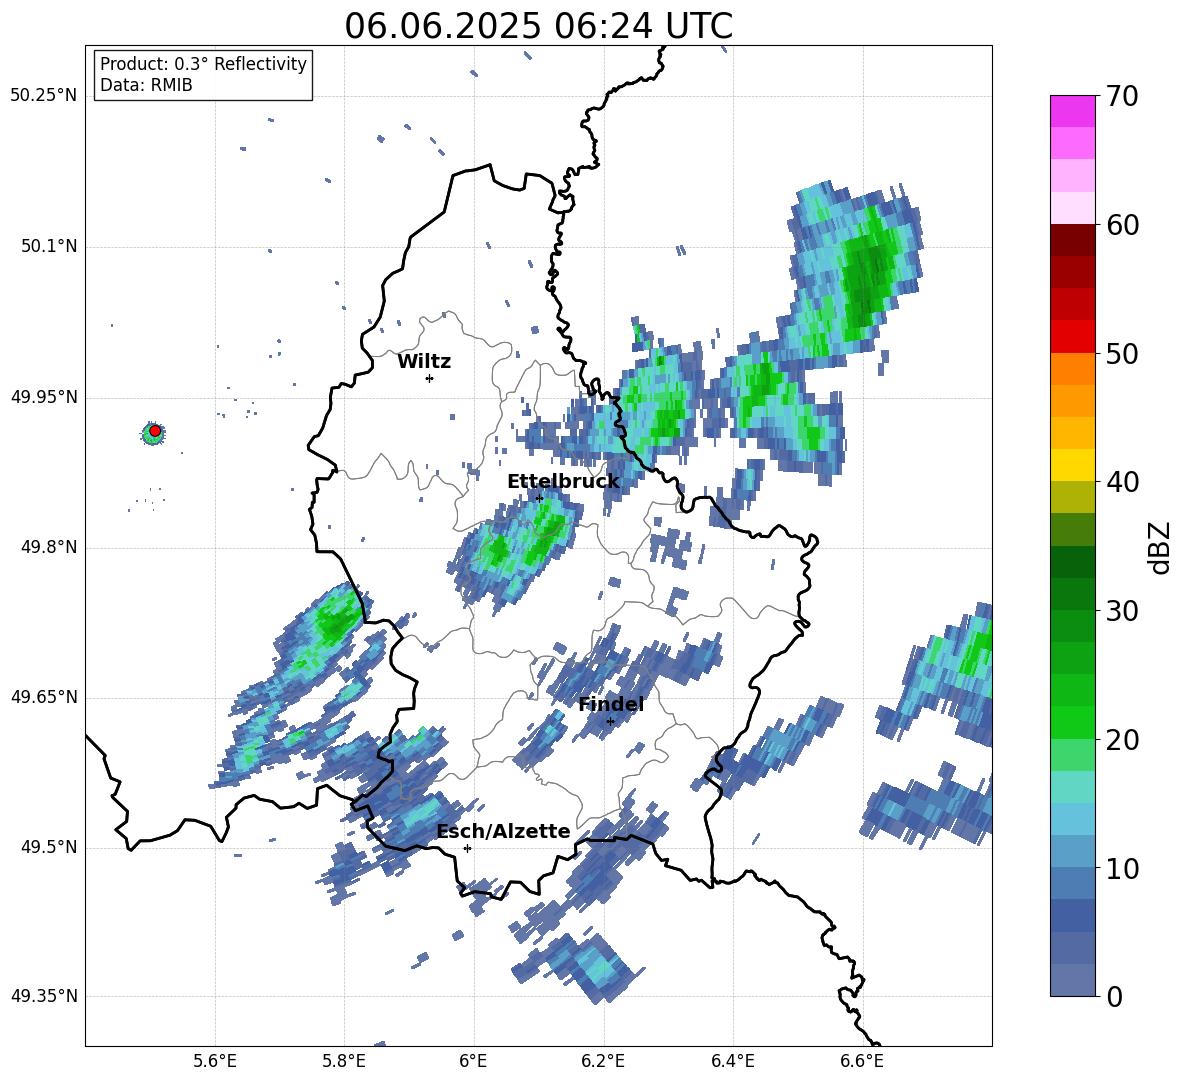The image size is (1184, 1081).
Task: Click the dark red colorbar swatch below 60
Action: (x=1072, y=239)
